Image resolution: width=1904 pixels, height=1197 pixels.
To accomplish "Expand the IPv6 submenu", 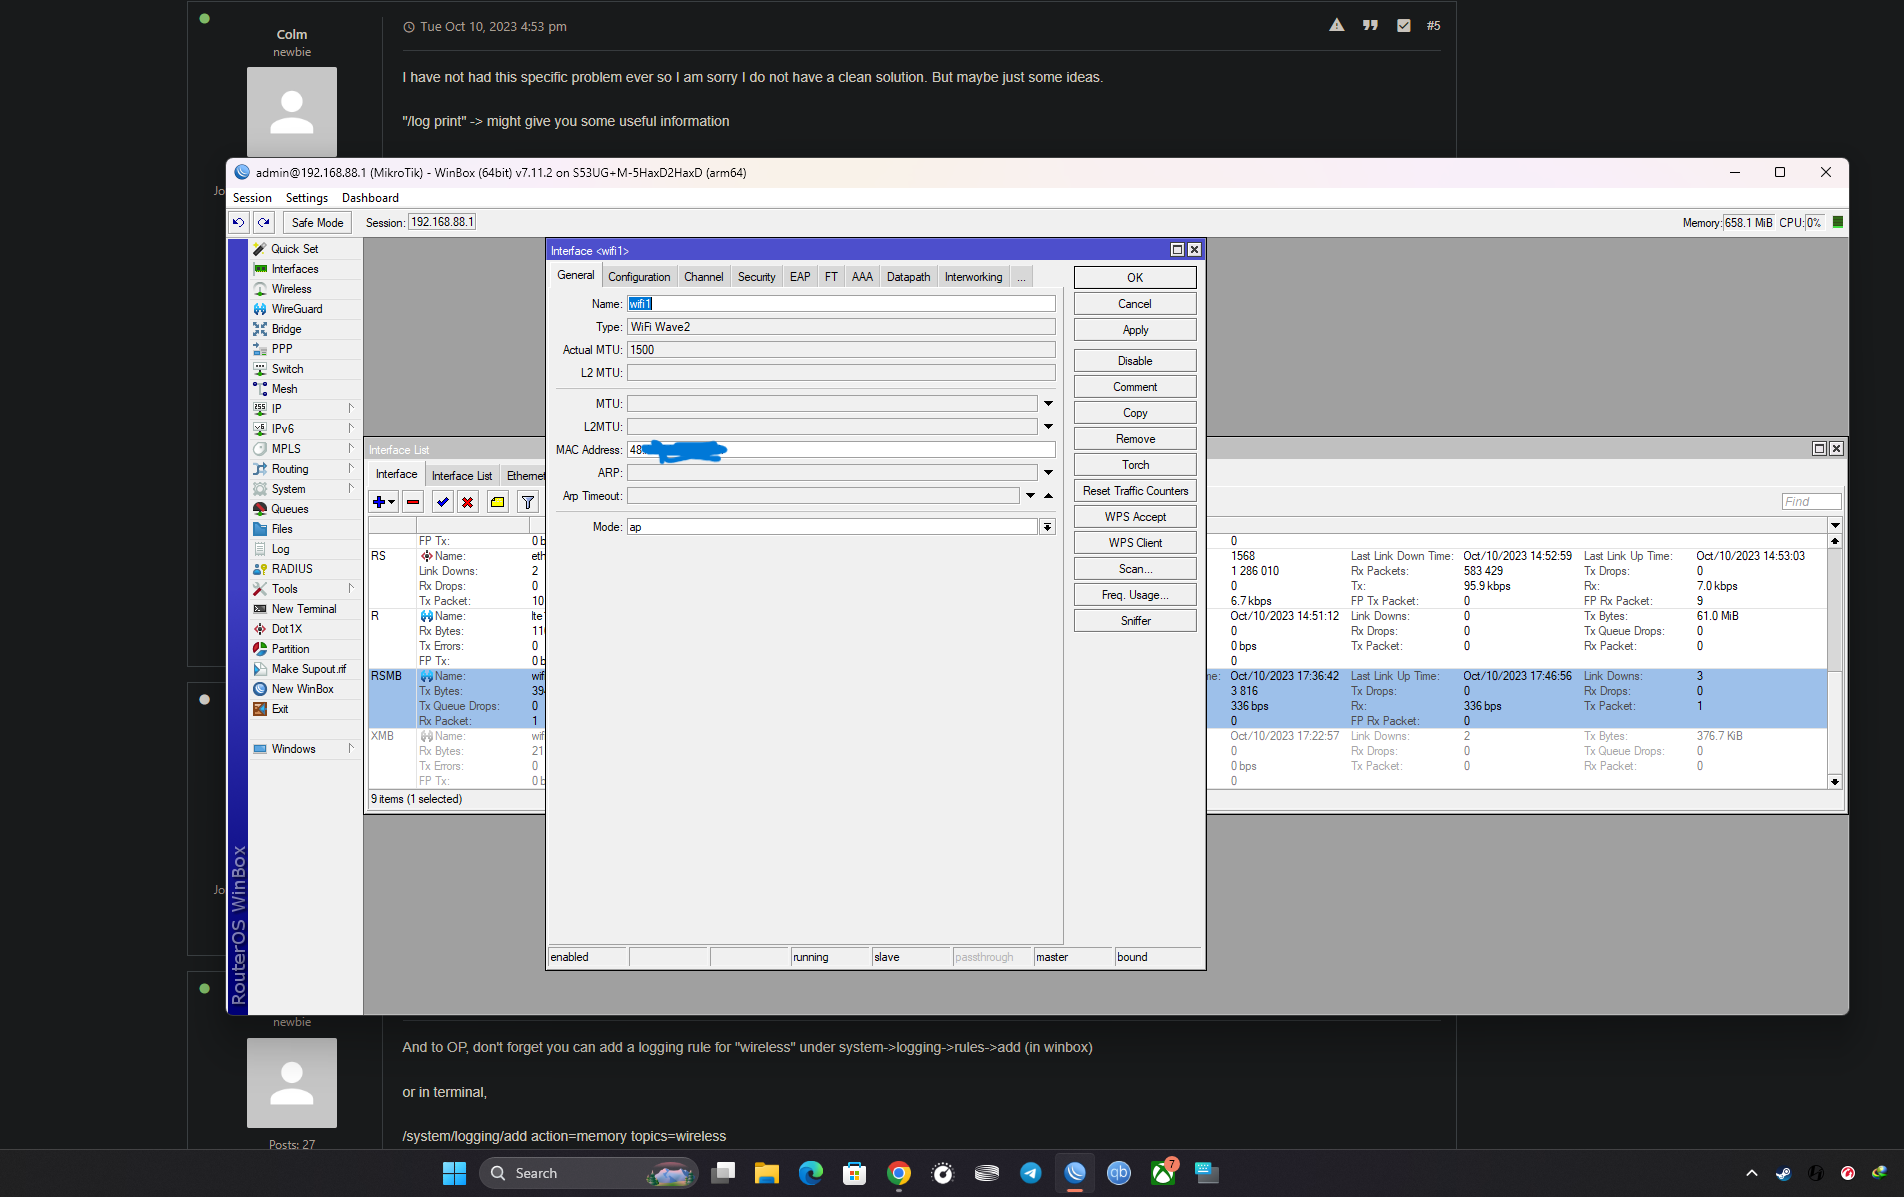I will (x=351, y=428).
